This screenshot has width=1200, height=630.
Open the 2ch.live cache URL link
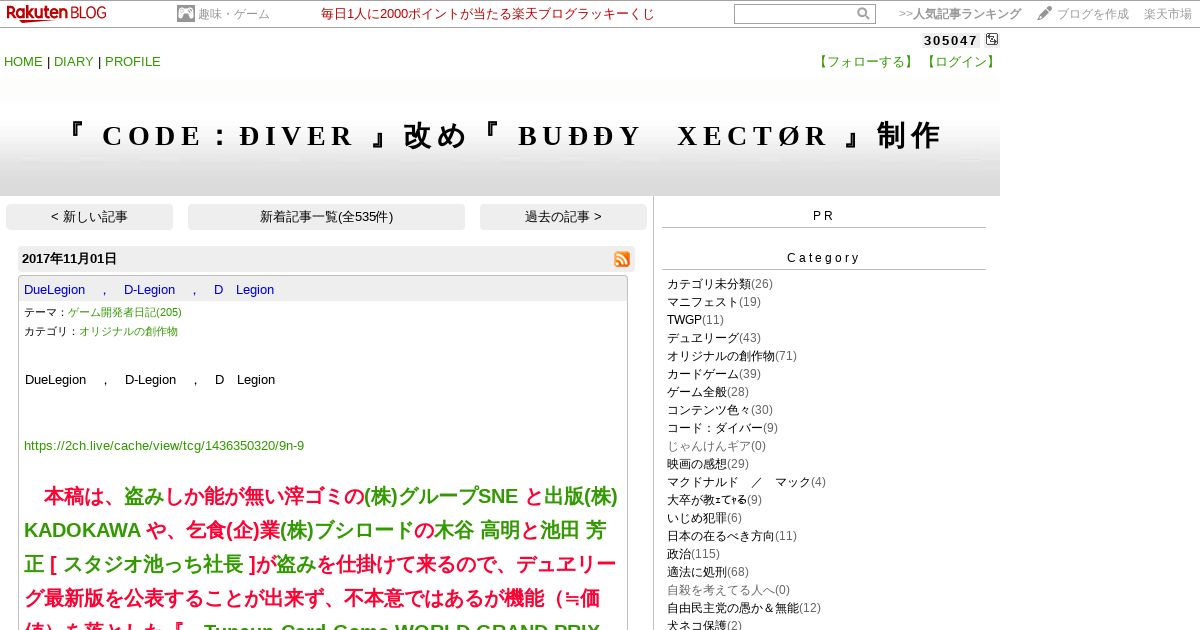(x=164, y=446)
